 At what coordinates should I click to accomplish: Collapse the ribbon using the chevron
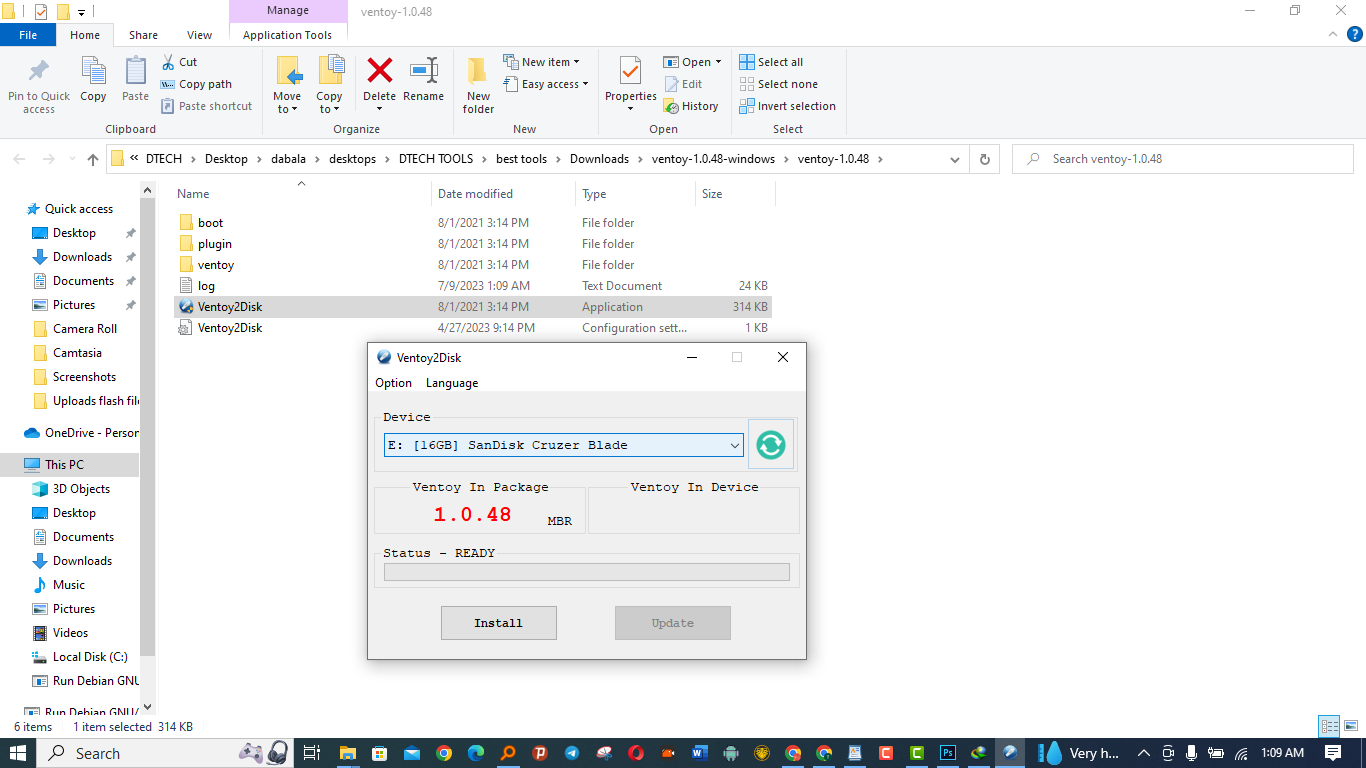click(1331, 34)
